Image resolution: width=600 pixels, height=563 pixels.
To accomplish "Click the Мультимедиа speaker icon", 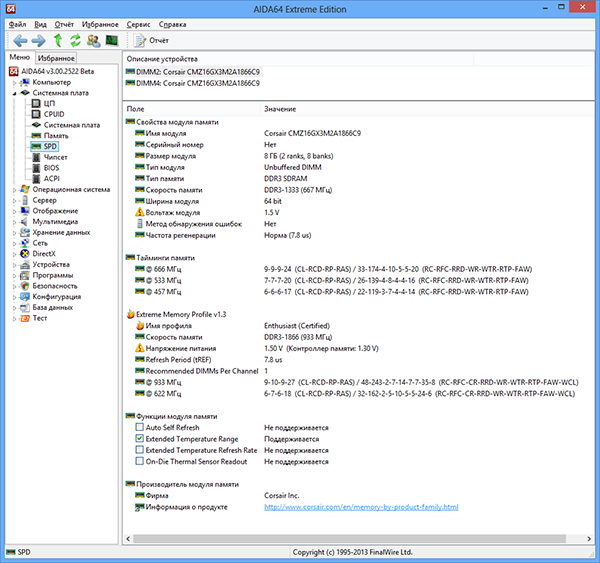I will point(25,222).
